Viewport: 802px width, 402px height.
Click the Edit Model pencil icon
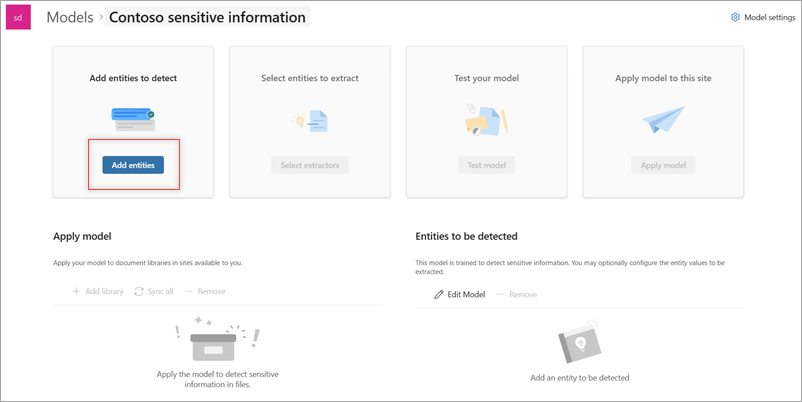pyautogui.click(x=438, y=295)
